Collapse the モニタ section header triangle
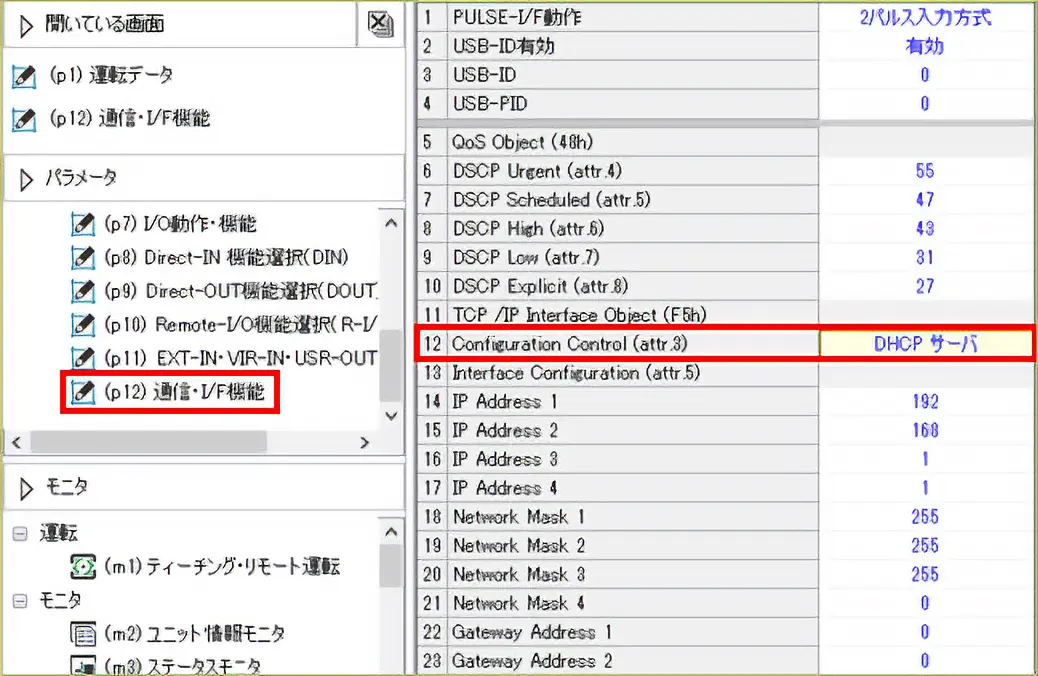The width and height of the screenshot is (1038, 676). (x=26, y=489)
